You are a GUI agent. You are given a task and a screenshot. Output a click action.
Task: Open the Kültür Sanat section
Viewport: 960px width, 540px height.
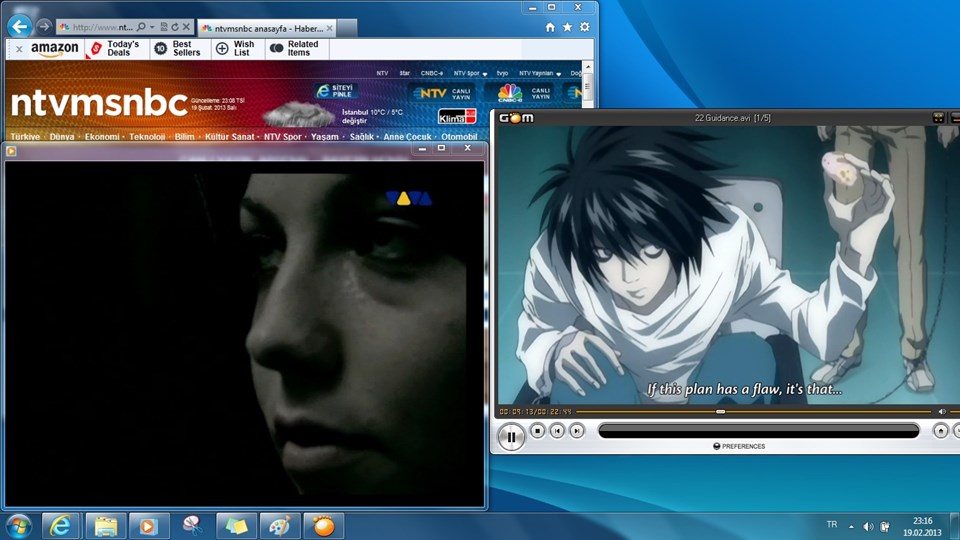click(x=230, y=137)
